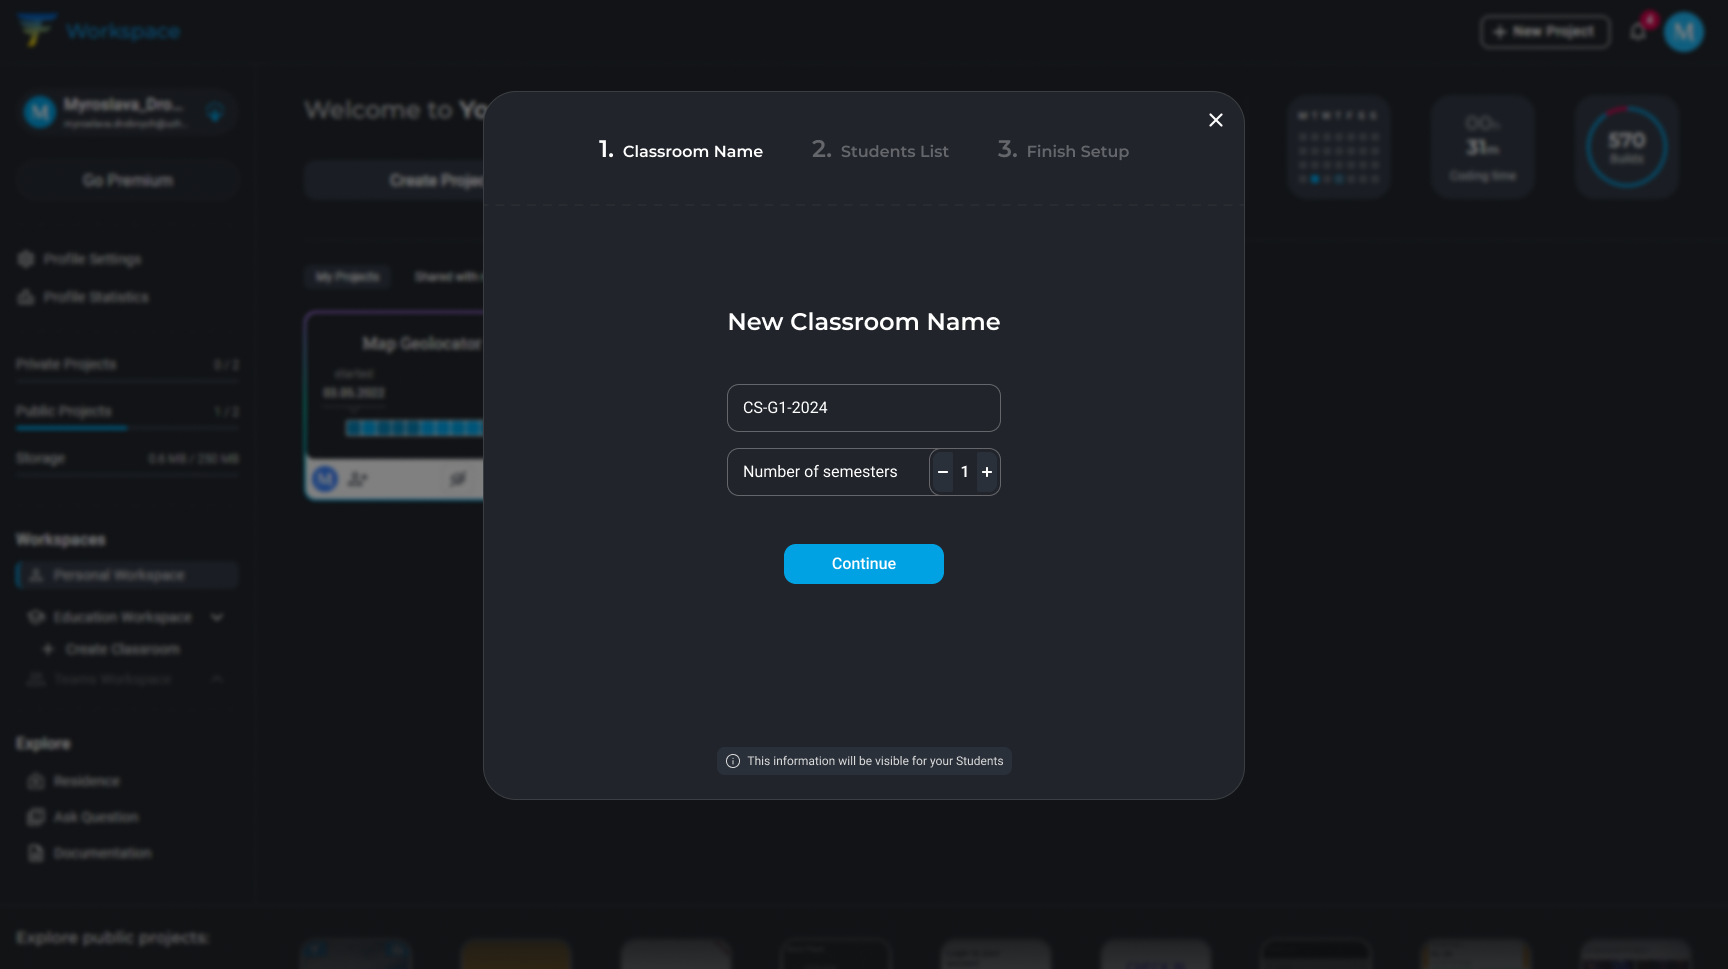Expand the Education Workspace chevron
Image resolution: width=1728 pixels, height=969 pixels.
pyautogui.click(x=217, y=617)
